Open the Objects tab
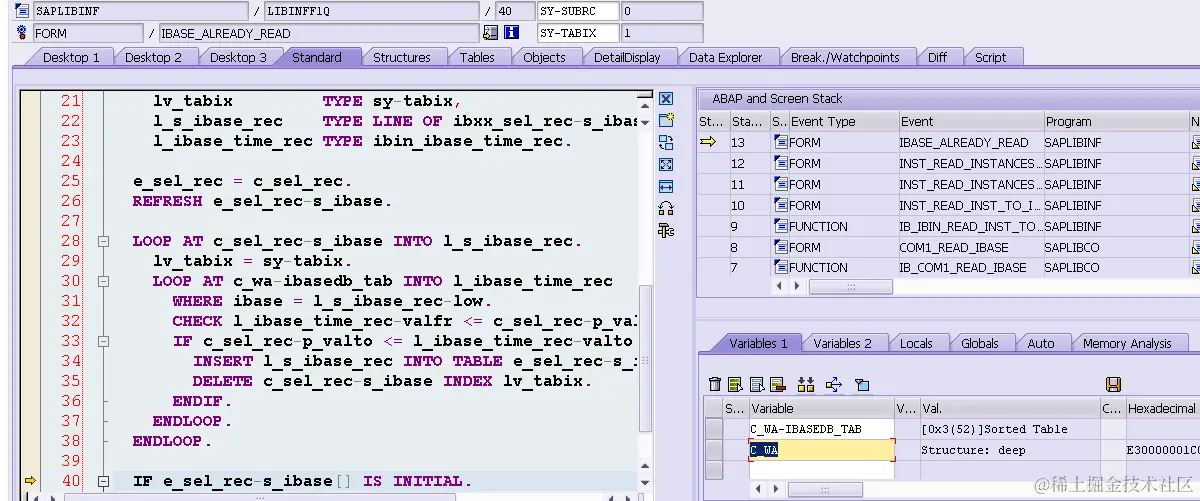The height and width of the screenshot is (501, 1200). click(544, 57)
